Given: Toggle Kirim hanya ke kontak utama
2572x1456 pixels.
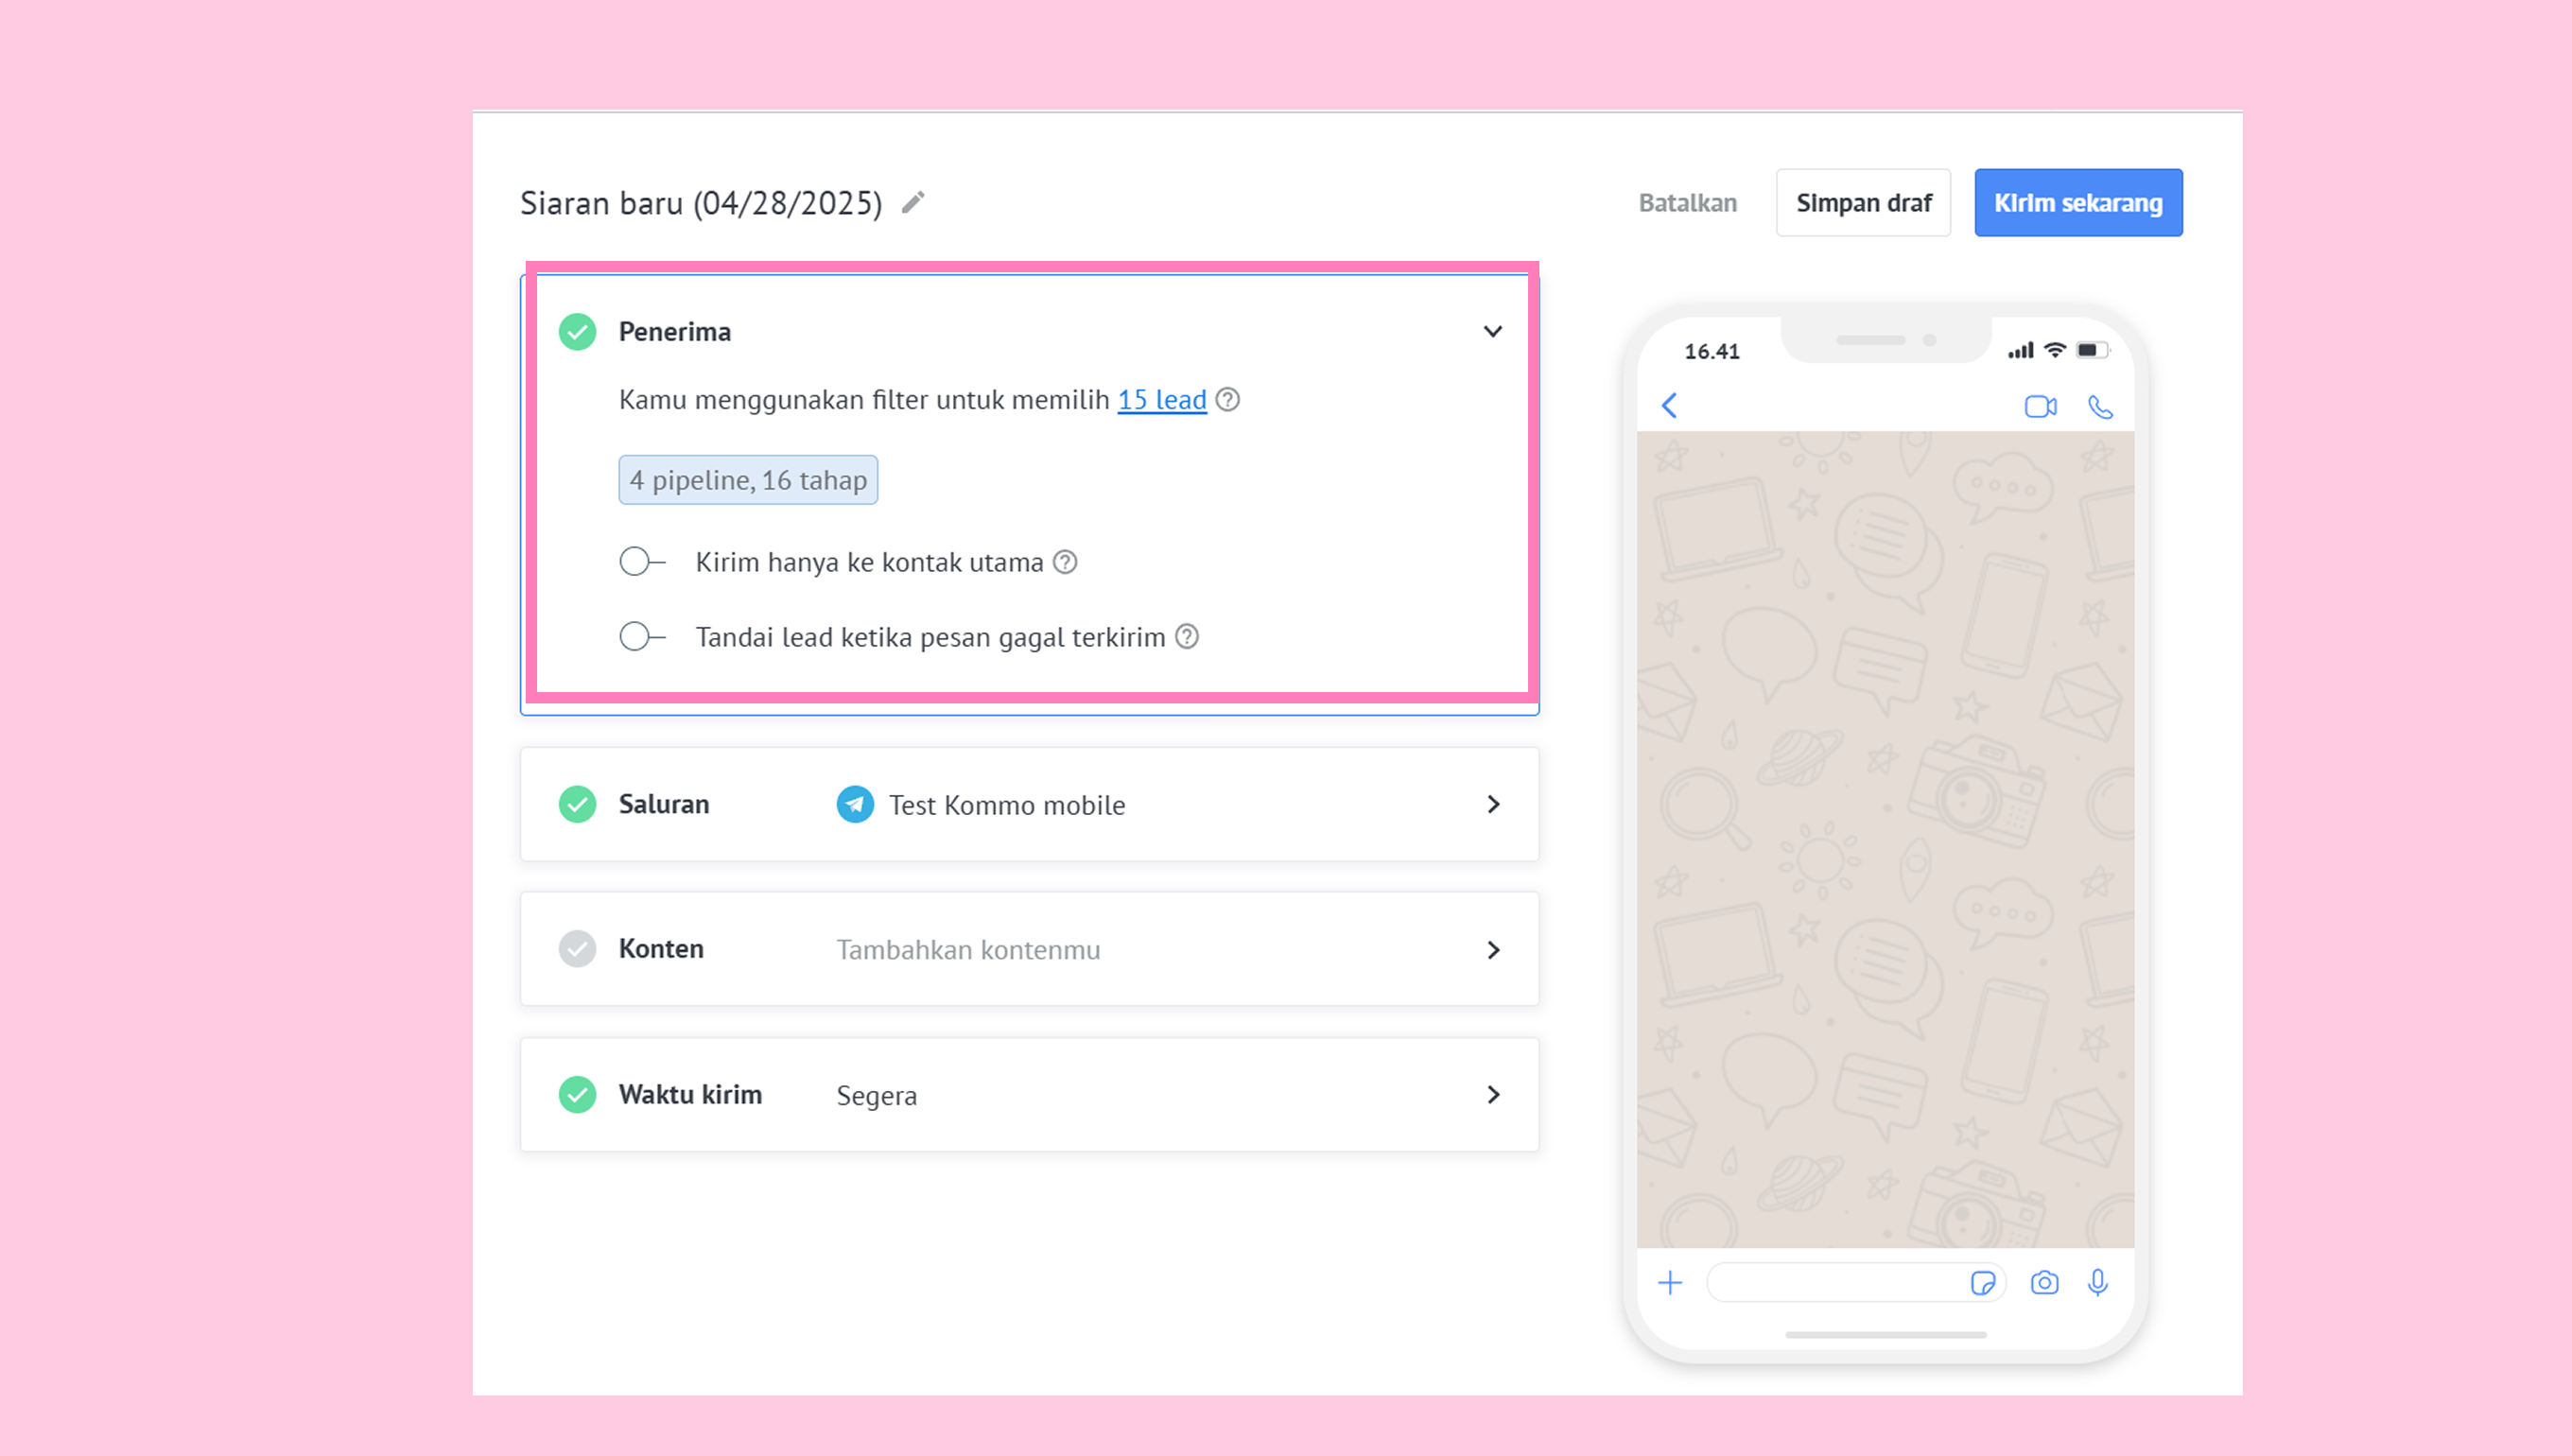Looking at the screenshot, I should tap(641, 562).
